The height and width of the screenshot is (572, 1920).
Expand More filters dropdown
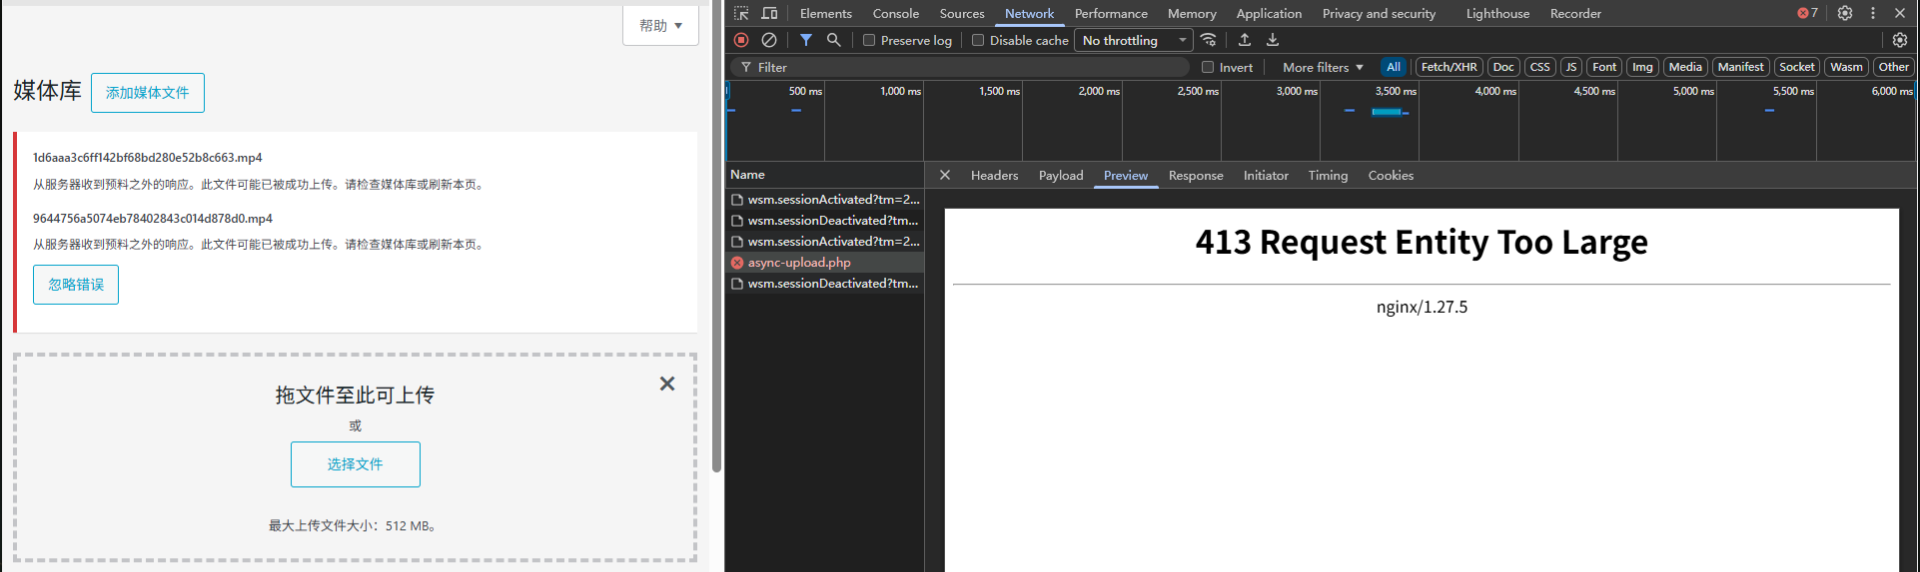(x=1323, y=67)
